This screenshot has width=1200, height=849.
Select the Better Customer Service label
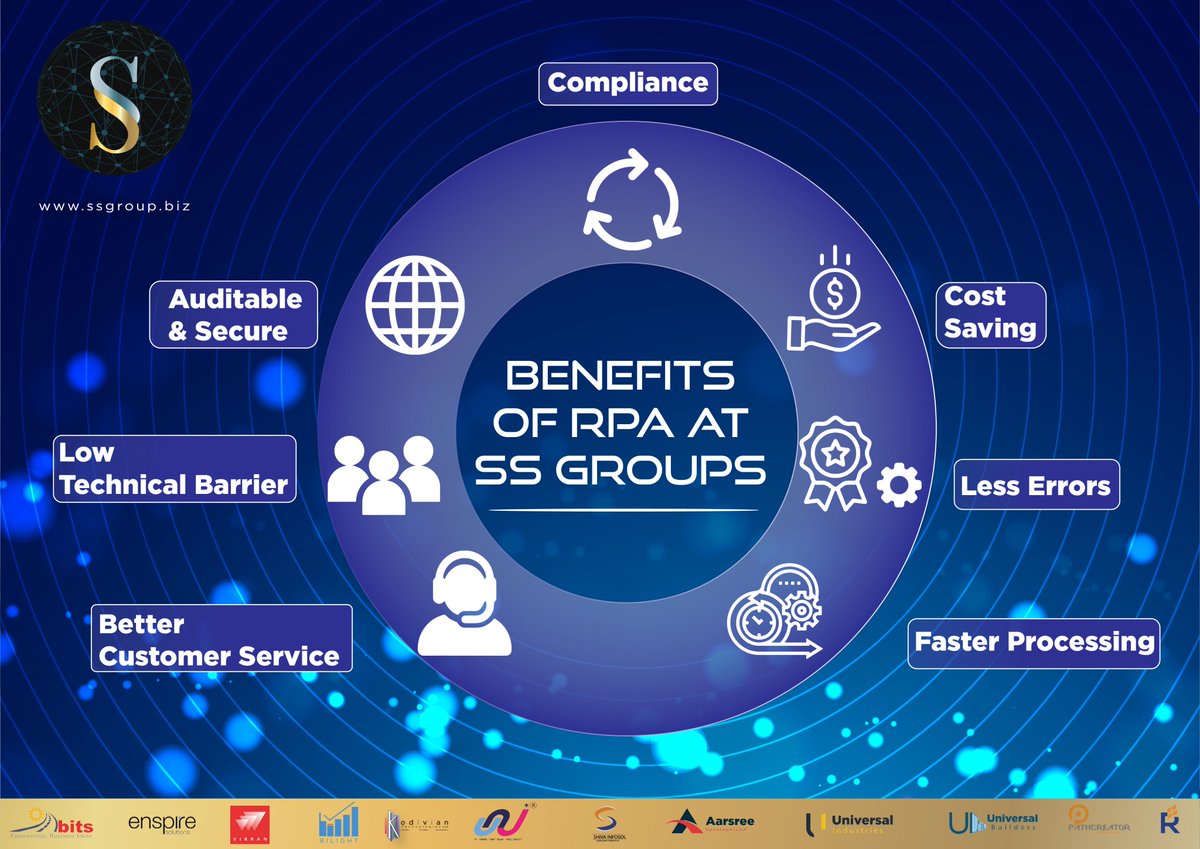[221, 639]
